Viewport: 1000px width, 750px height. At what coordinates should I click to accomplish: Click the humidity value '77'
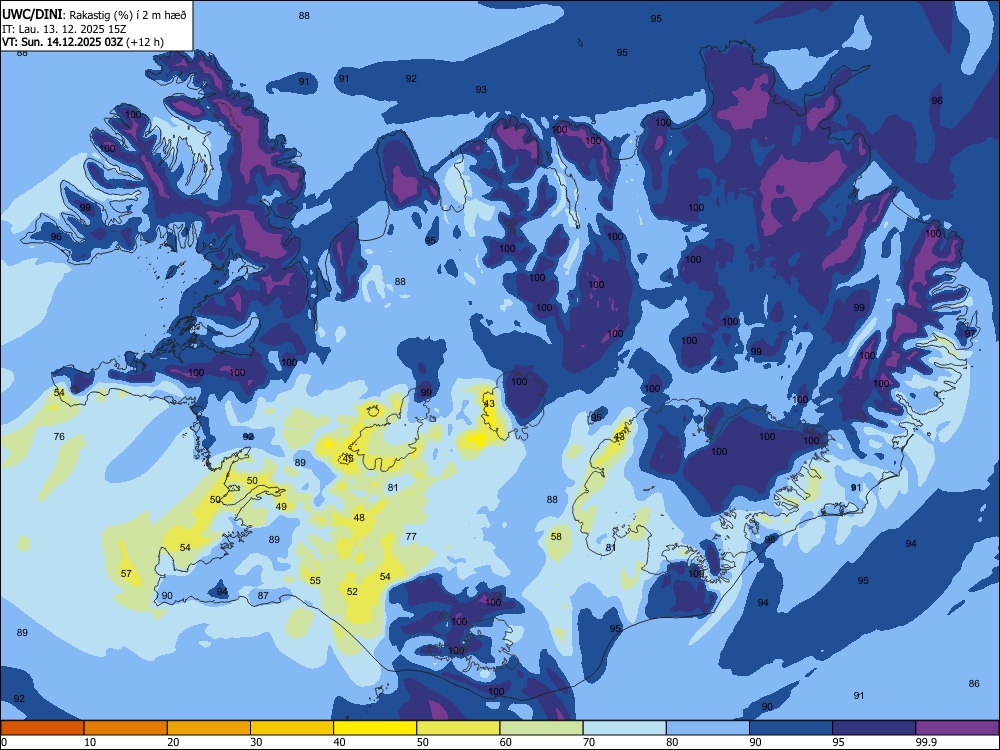[411, 536]
